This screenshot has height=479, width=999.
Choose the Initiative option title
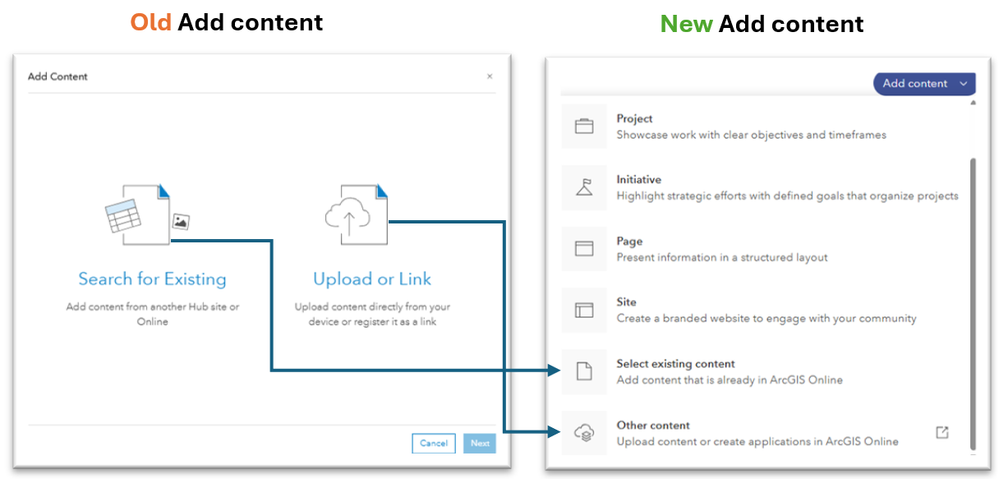638,180
